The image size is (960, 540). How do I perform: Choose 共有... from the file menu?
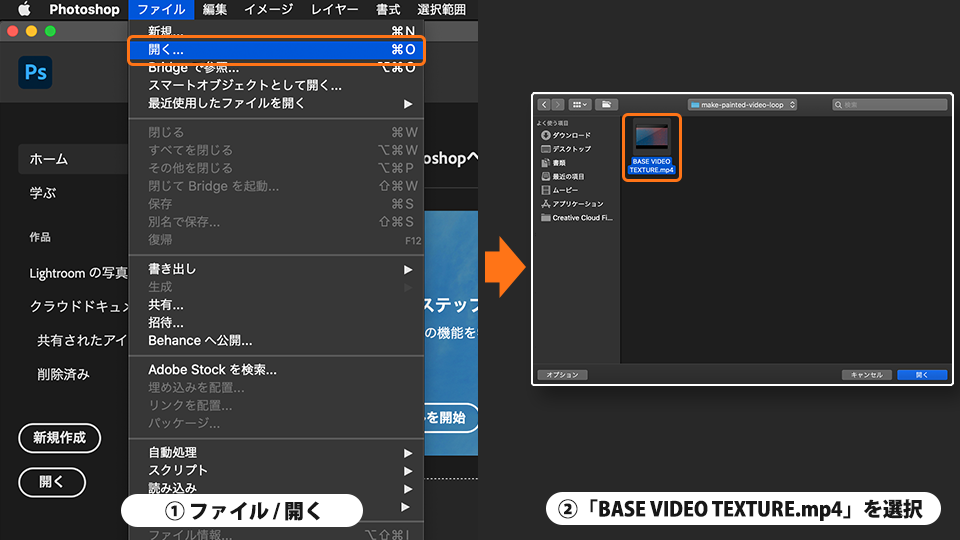(x=276, y=305)
